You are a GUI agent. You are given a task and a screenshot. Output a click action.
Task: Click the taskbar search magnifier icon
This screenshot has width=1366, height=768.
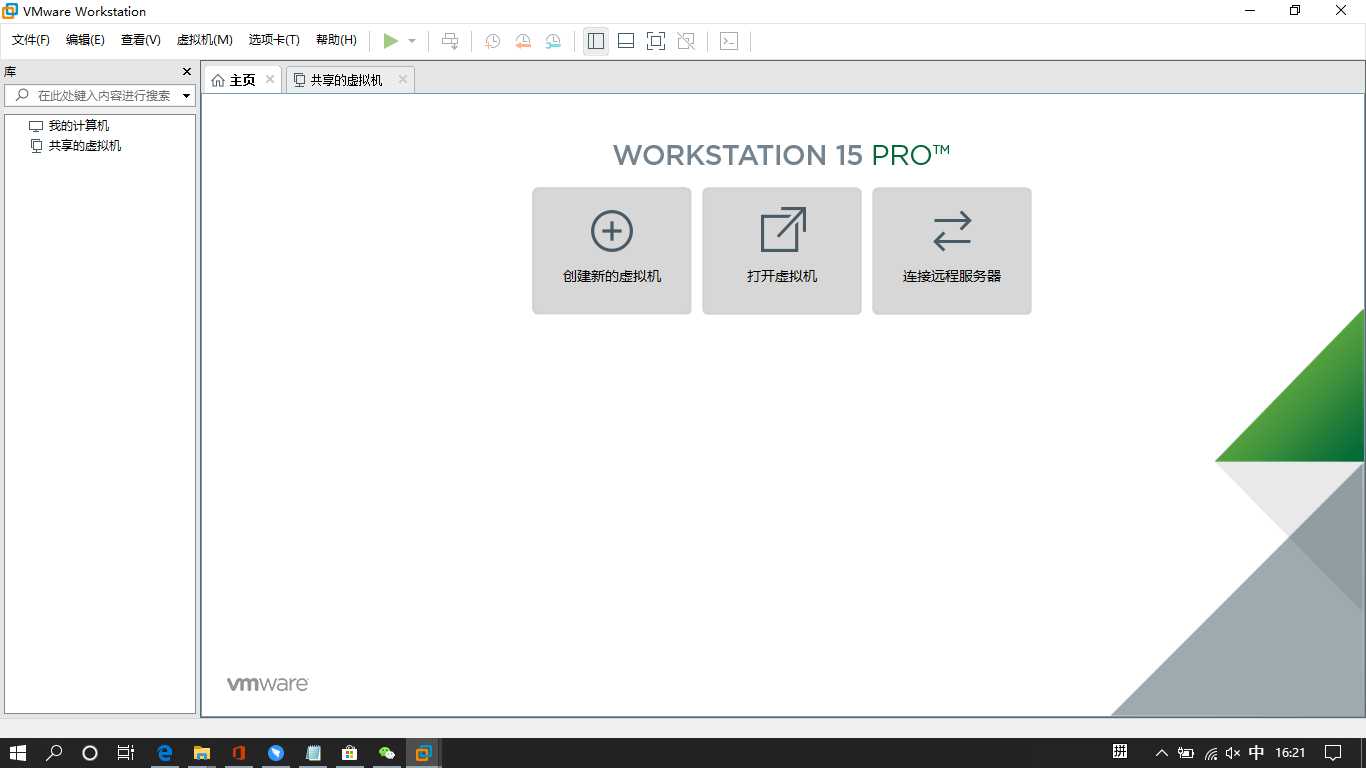(x=55, y=753)
